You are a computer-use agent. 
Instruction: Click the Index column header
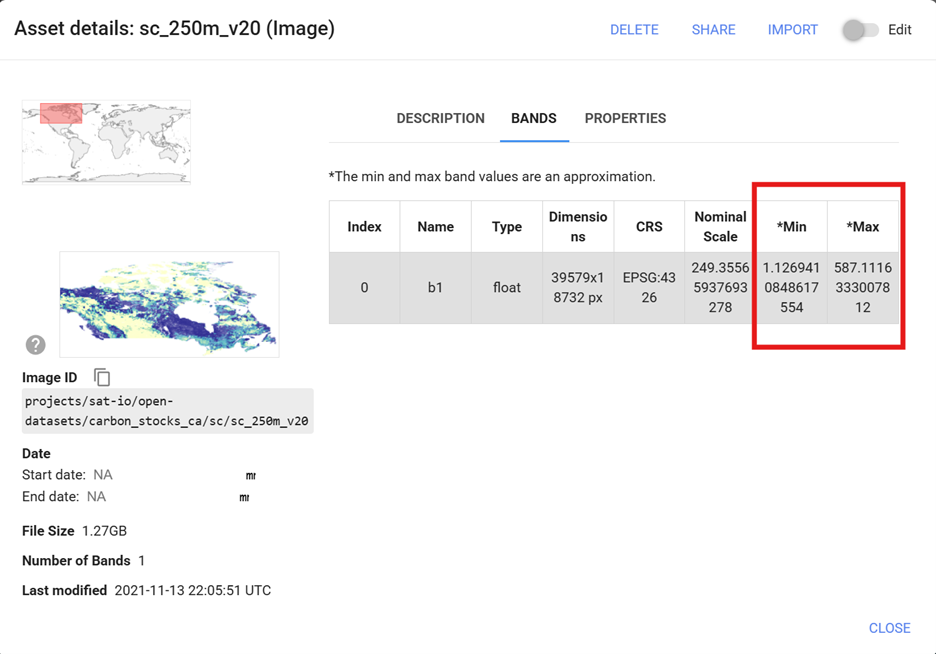[x=364, y=227]
